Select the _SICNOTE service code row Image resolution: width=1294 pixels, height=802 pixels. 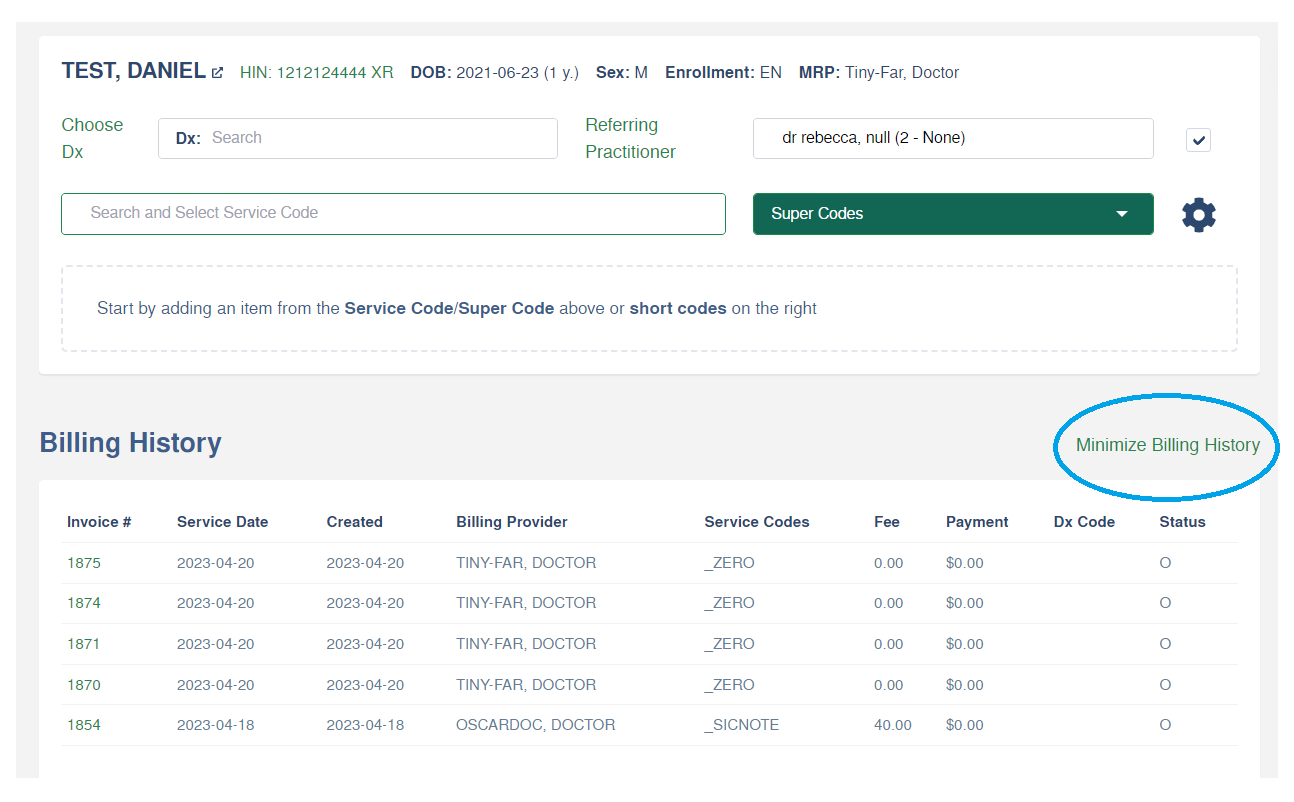741,725
